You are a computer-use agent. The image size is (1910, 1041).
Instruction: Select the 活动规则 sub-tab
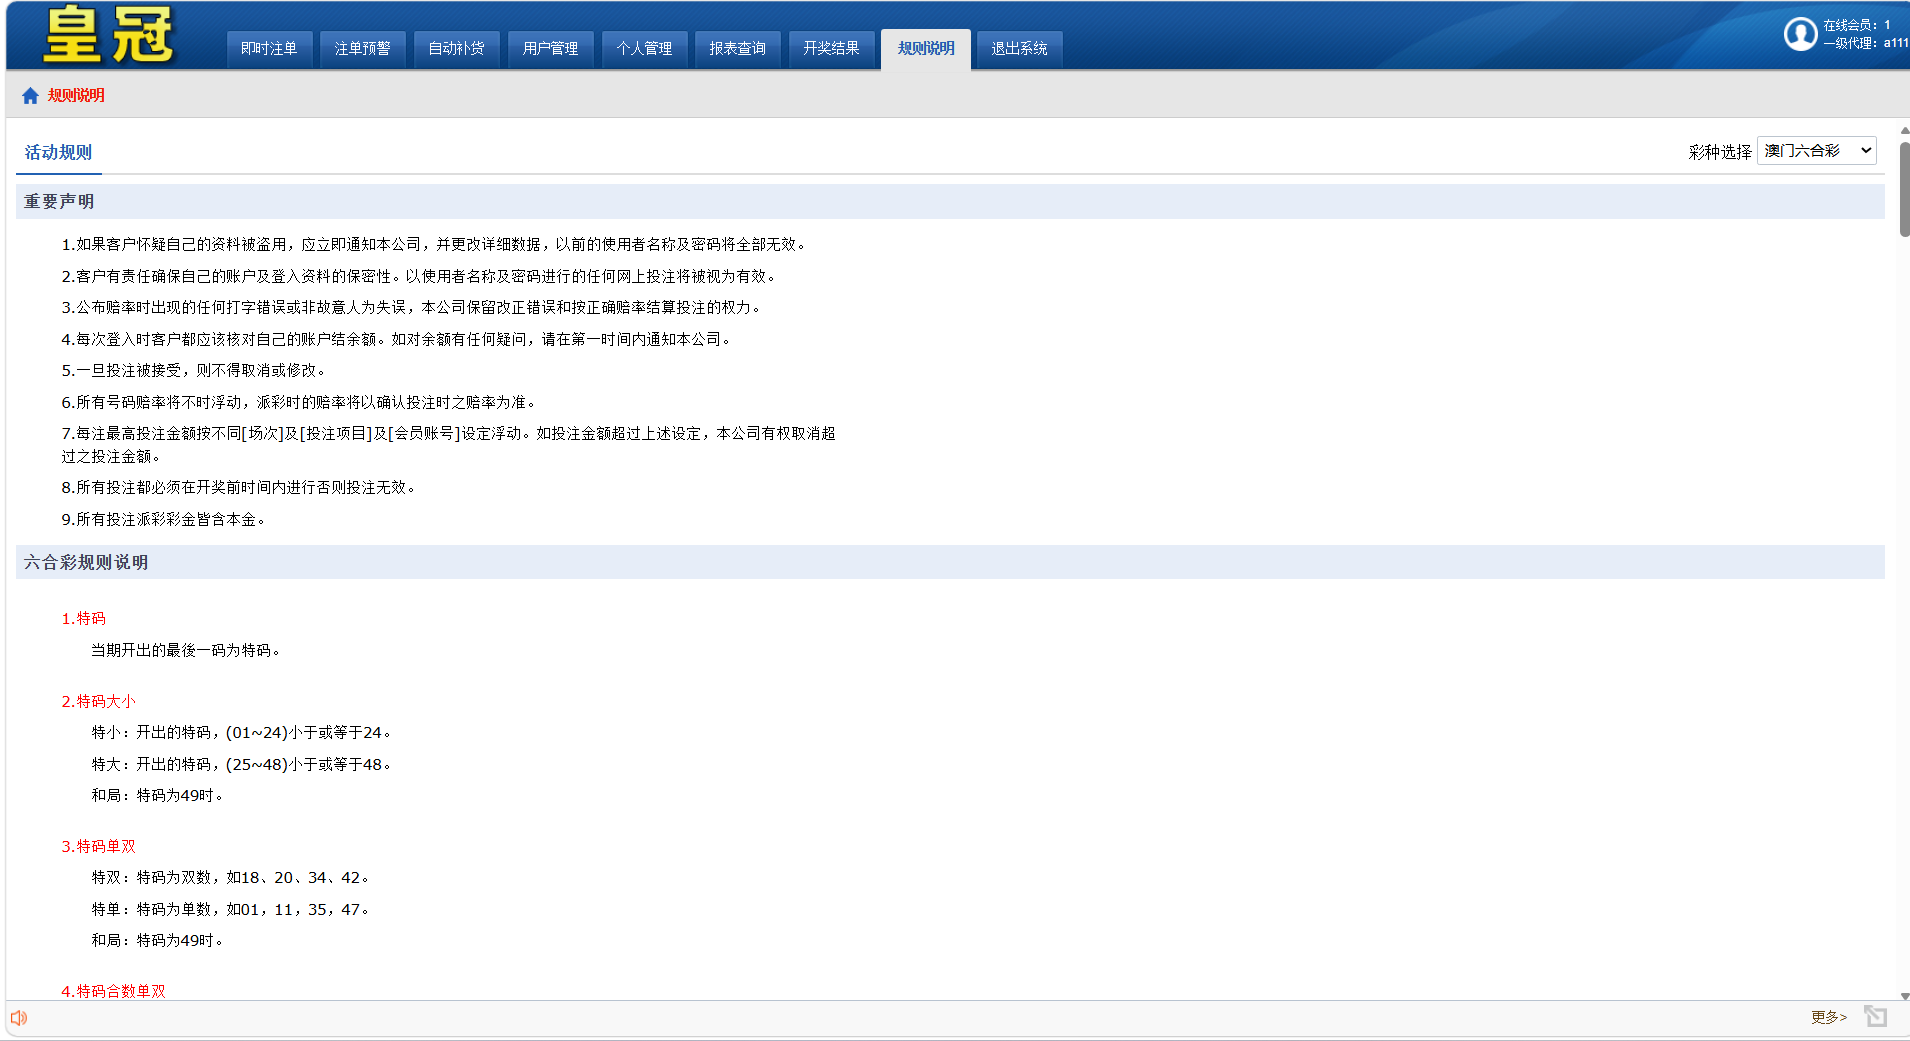point(58,153)
